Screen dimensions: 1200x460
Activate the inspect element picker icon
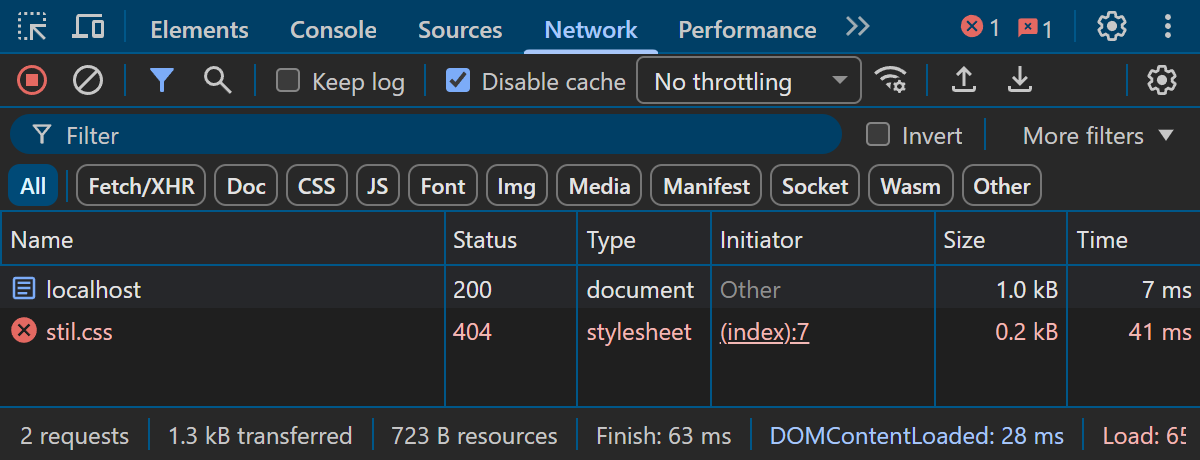[x=33, y=27]
